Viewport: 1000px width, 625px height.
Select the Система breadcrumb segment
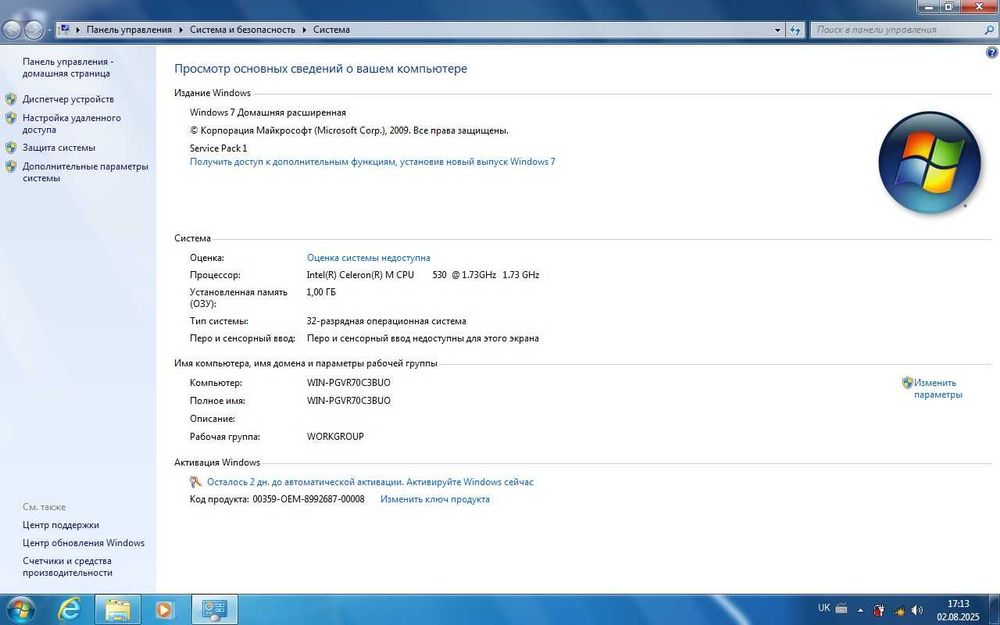click(x=331, y=29)
